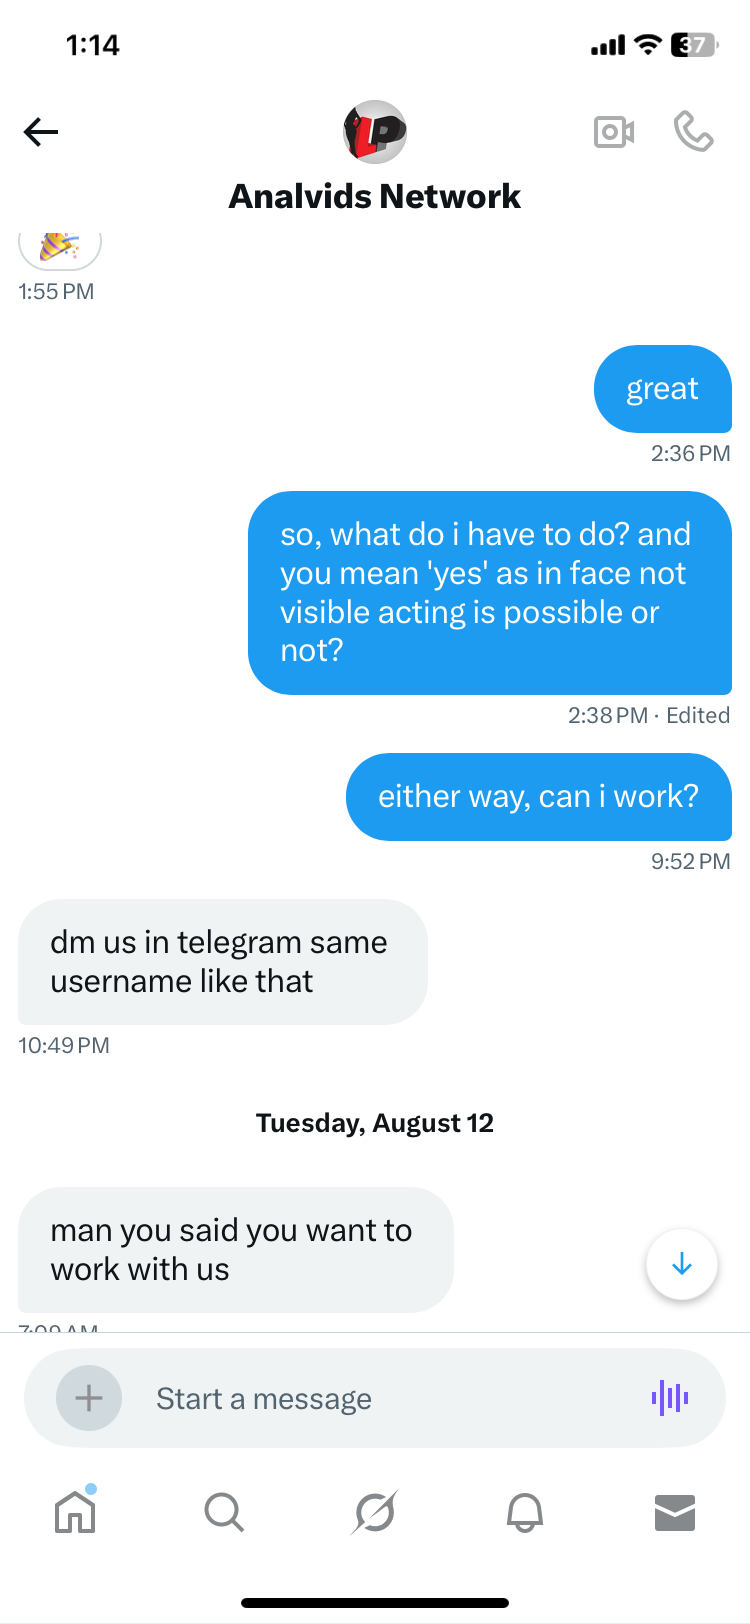Open the Analvids Network profile picture
750x1624 pixels.
(x=375, y=132)
